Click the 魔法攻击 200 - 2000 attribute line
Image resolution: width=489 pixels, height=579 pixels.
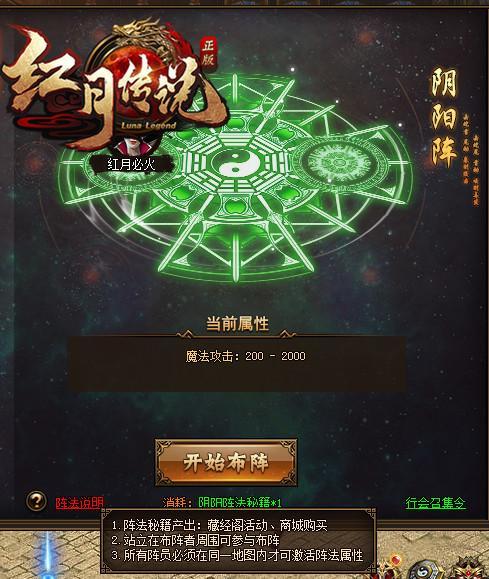pyautogui.click(x=246, y=356)
